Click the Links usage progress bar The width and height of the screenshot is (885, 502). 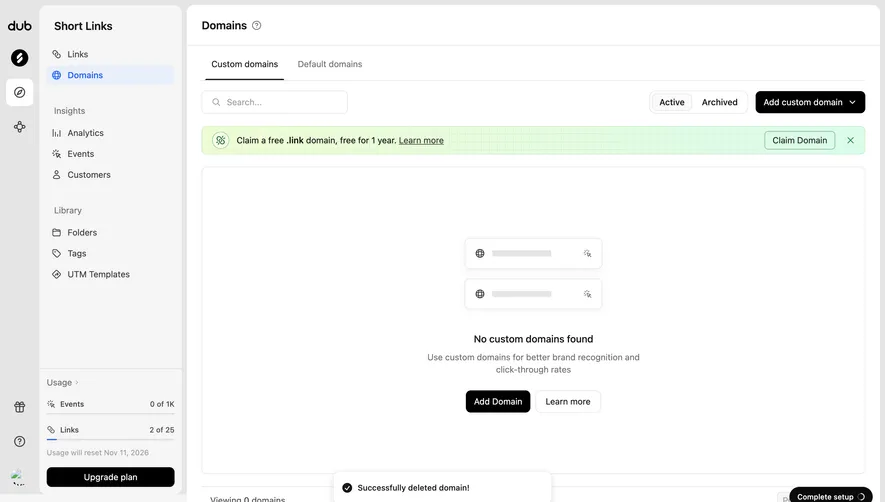pos(111,439)
